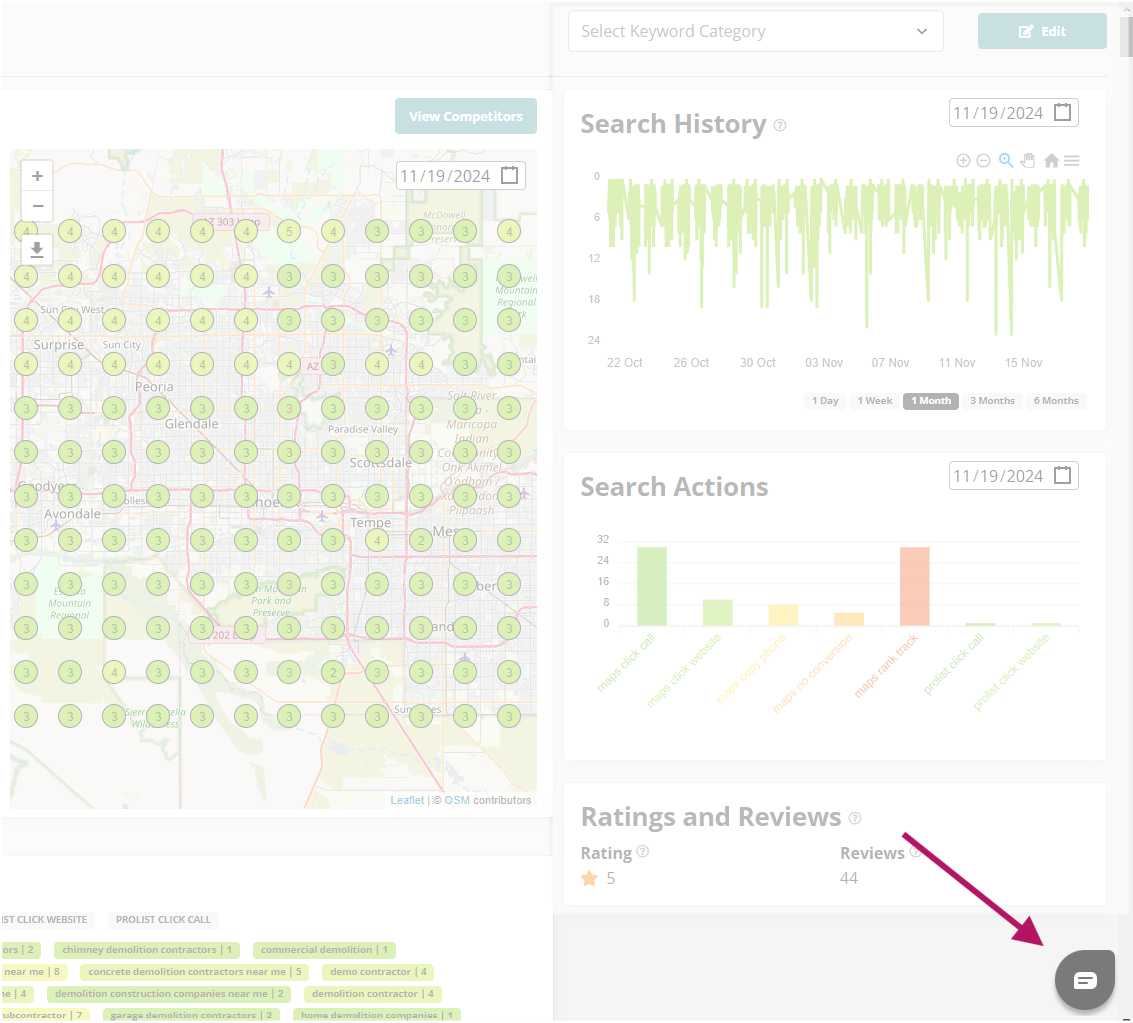Switch chart range to 3 Months
This screenshot has height=1023, width=1133.
coord(992,401)
